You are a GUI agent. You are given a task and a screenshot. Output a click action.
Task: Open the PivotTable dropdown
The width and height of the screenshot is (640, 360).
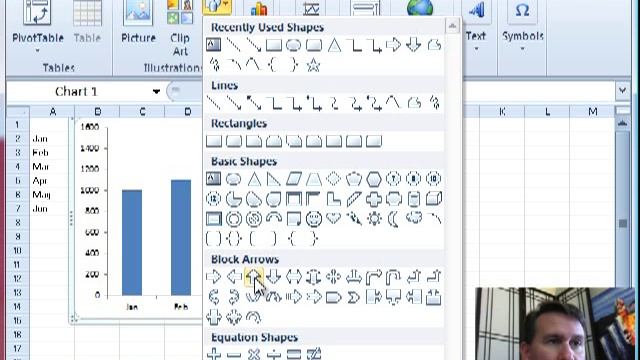click(38, 51)
